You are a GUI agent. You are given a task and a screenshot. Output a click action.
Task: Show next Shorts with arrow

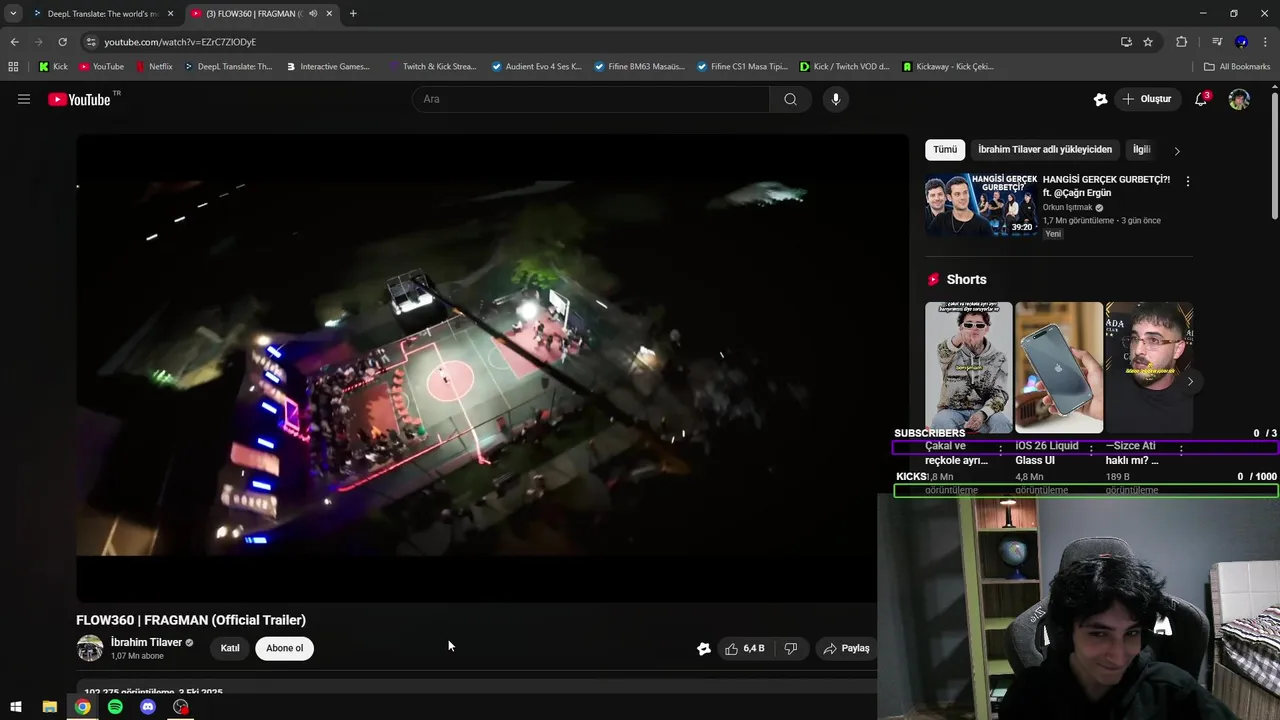coord(1189,381)
